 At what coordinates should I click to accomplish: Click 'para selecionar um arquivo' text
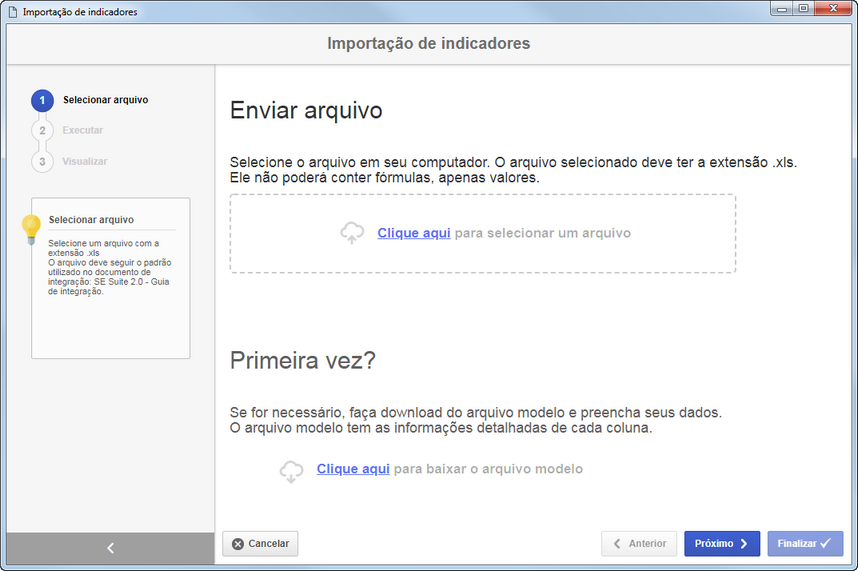(x=543, y=233)
